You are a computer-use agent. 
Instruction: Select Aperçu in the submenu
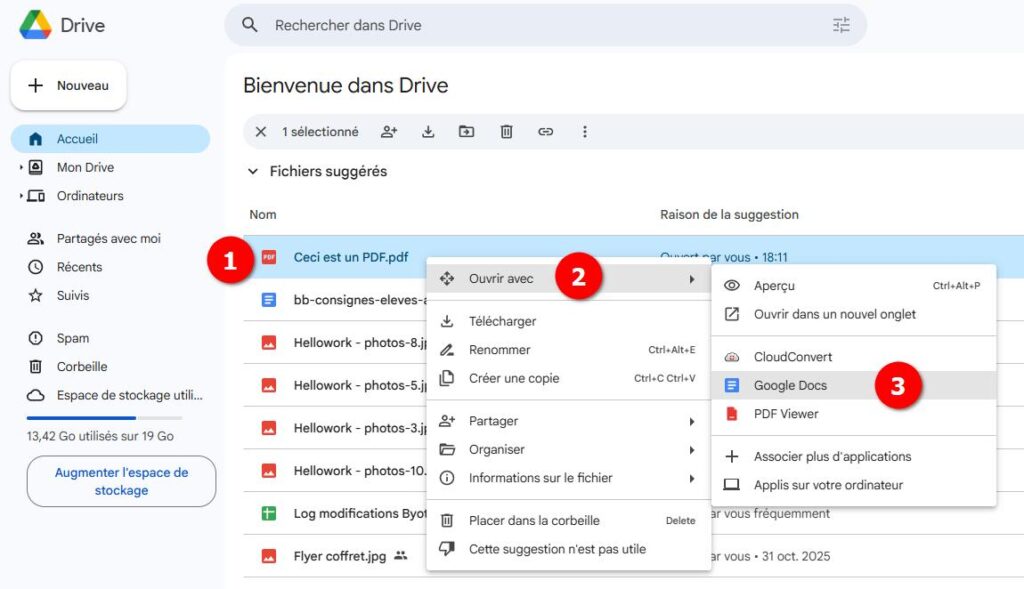[x=854, y=285]
